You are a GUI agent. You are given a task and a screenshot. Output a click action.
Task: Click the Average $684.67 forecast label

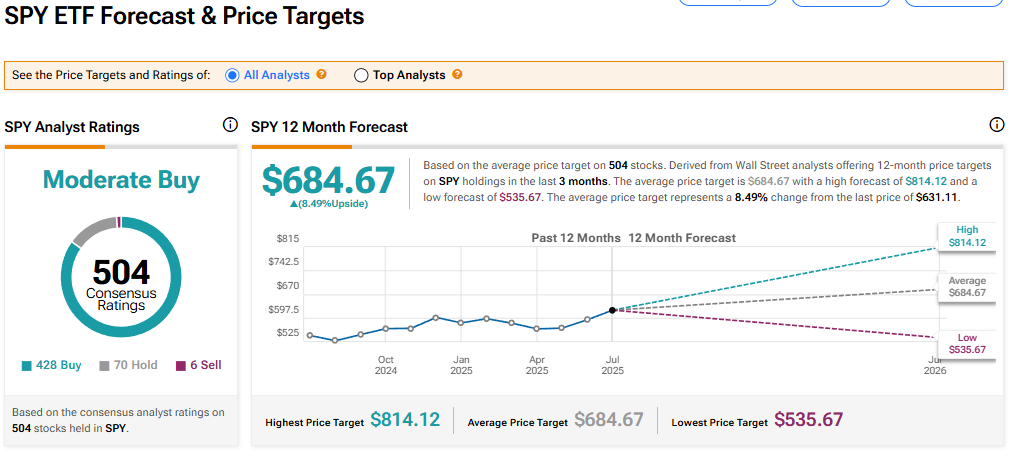pos(966,287)
